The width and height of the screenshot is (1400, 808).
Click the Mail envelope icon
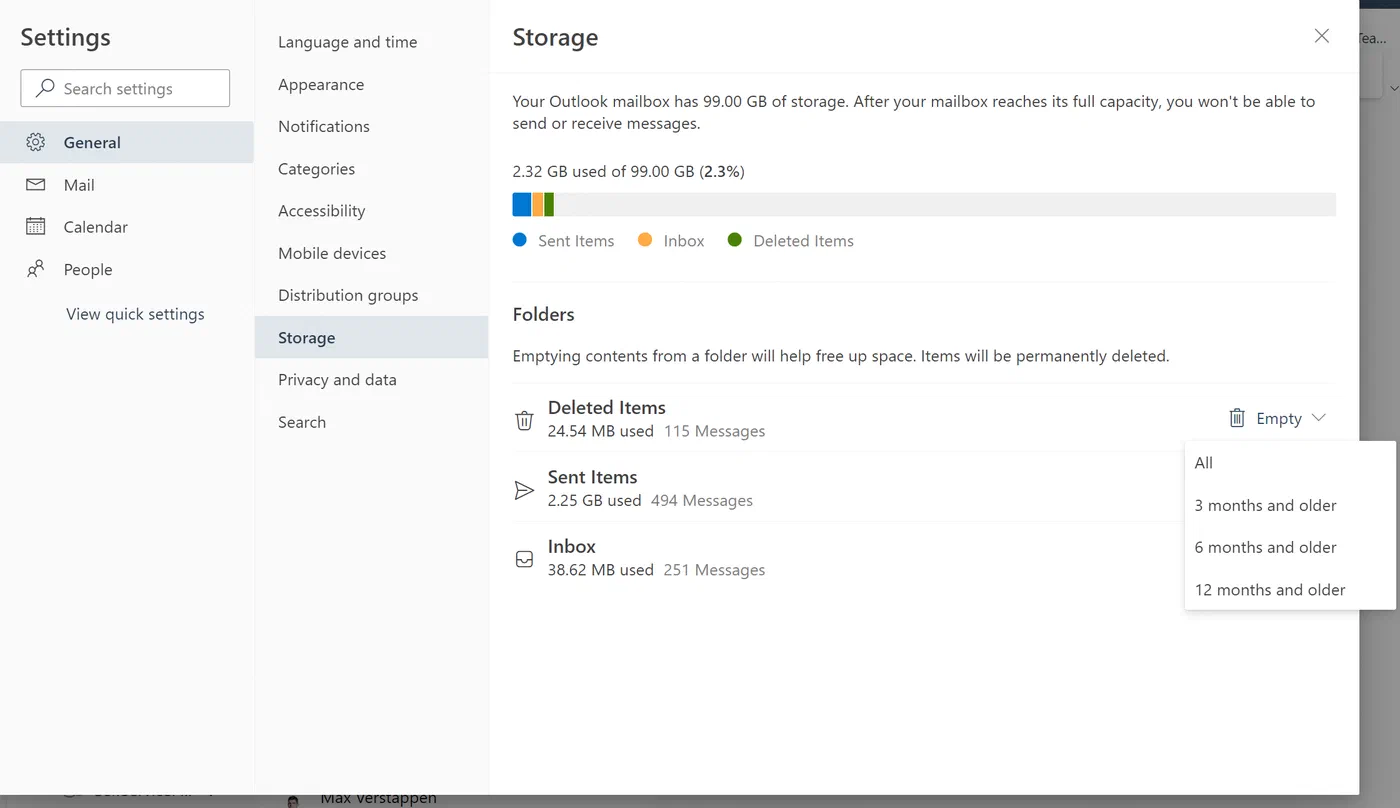click(36, 185)
